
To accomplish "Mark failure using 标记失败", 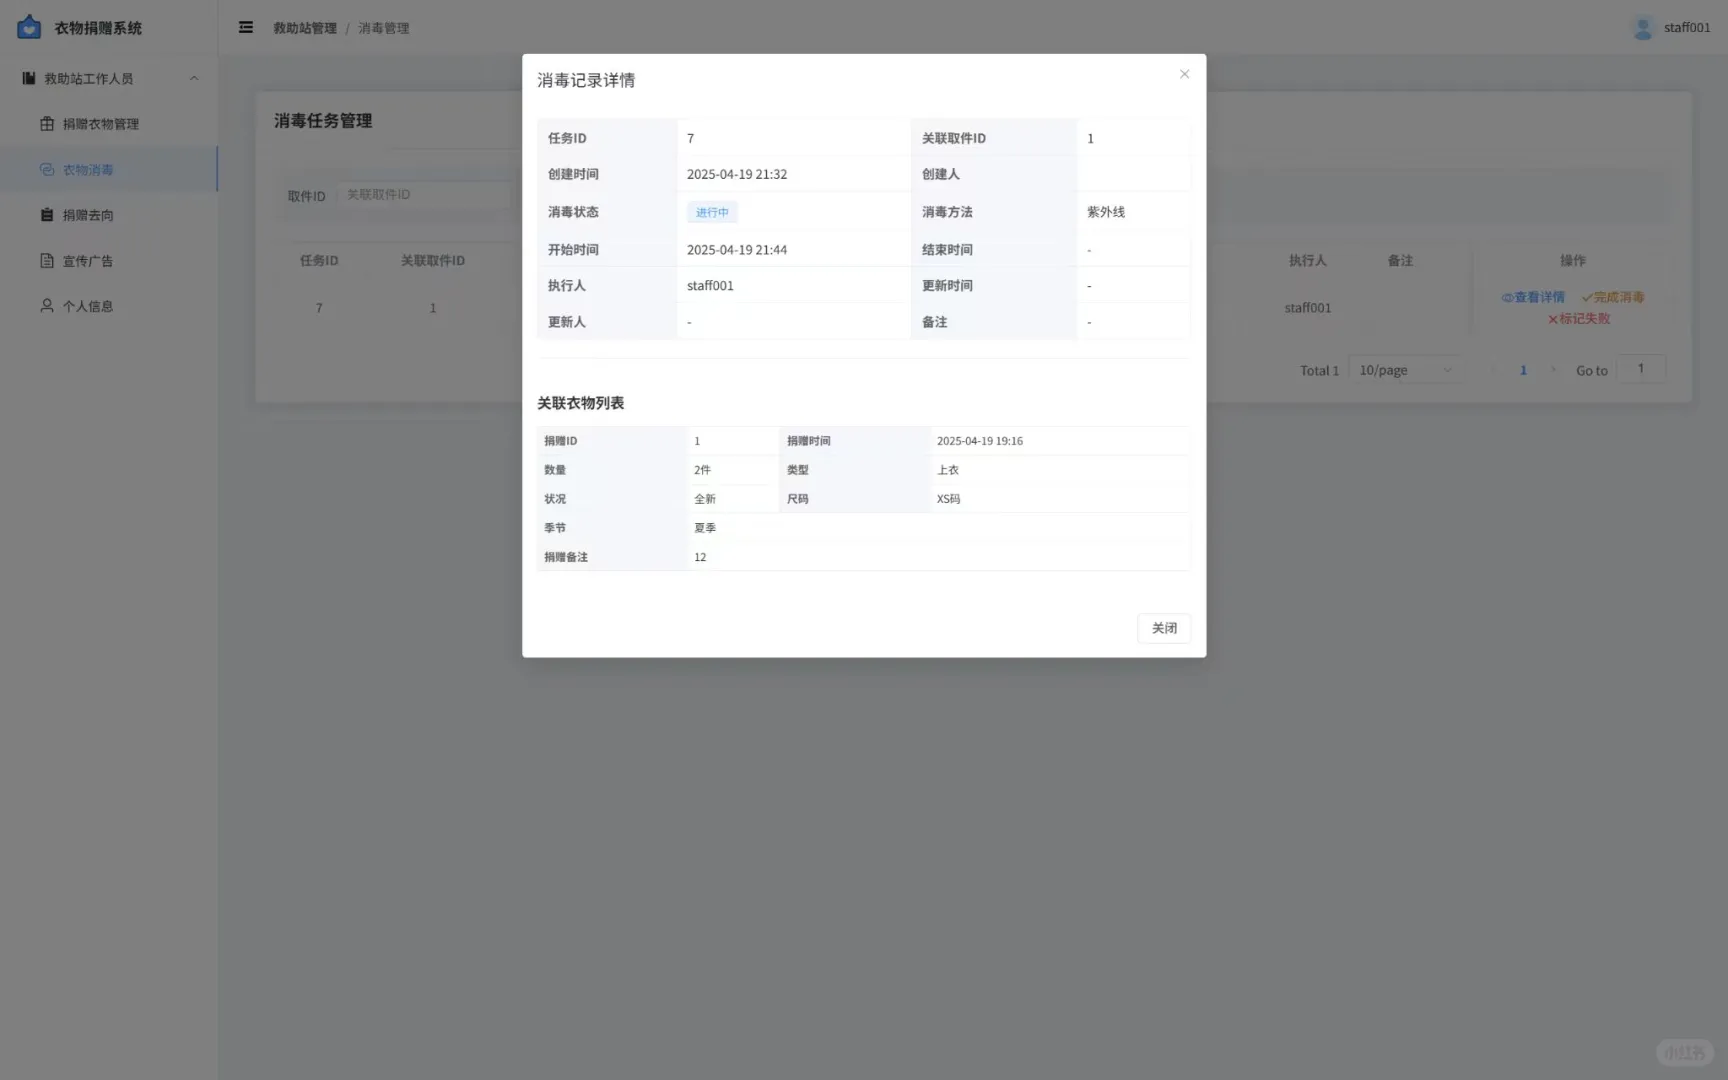I will (1578, 318).
